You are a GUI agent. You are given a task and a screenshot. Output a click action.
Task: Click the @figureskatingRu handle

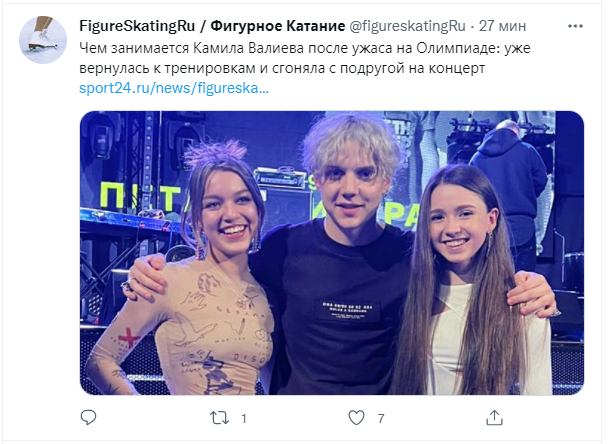point(407,26)
